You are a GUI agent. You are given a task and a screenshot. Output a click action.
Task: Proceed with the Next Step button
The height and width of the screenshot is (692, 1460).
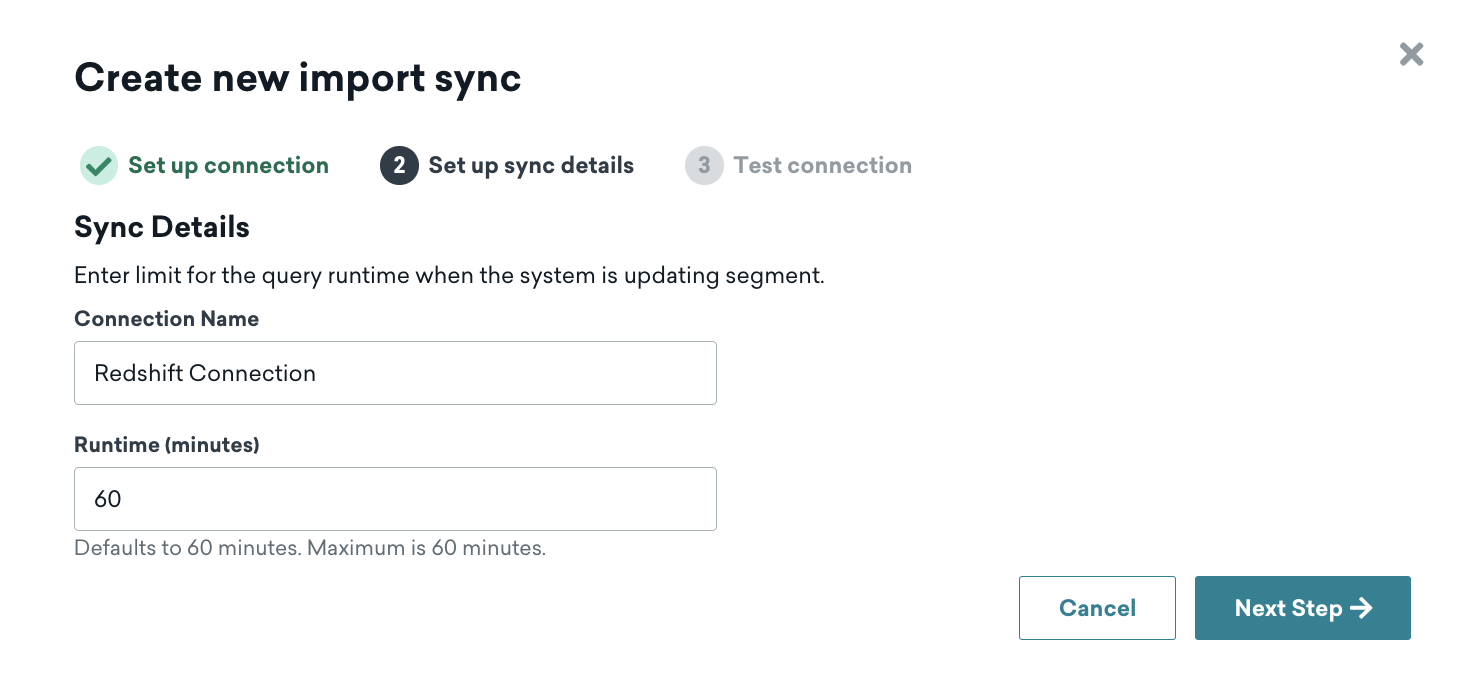[x=1302, y=608]
